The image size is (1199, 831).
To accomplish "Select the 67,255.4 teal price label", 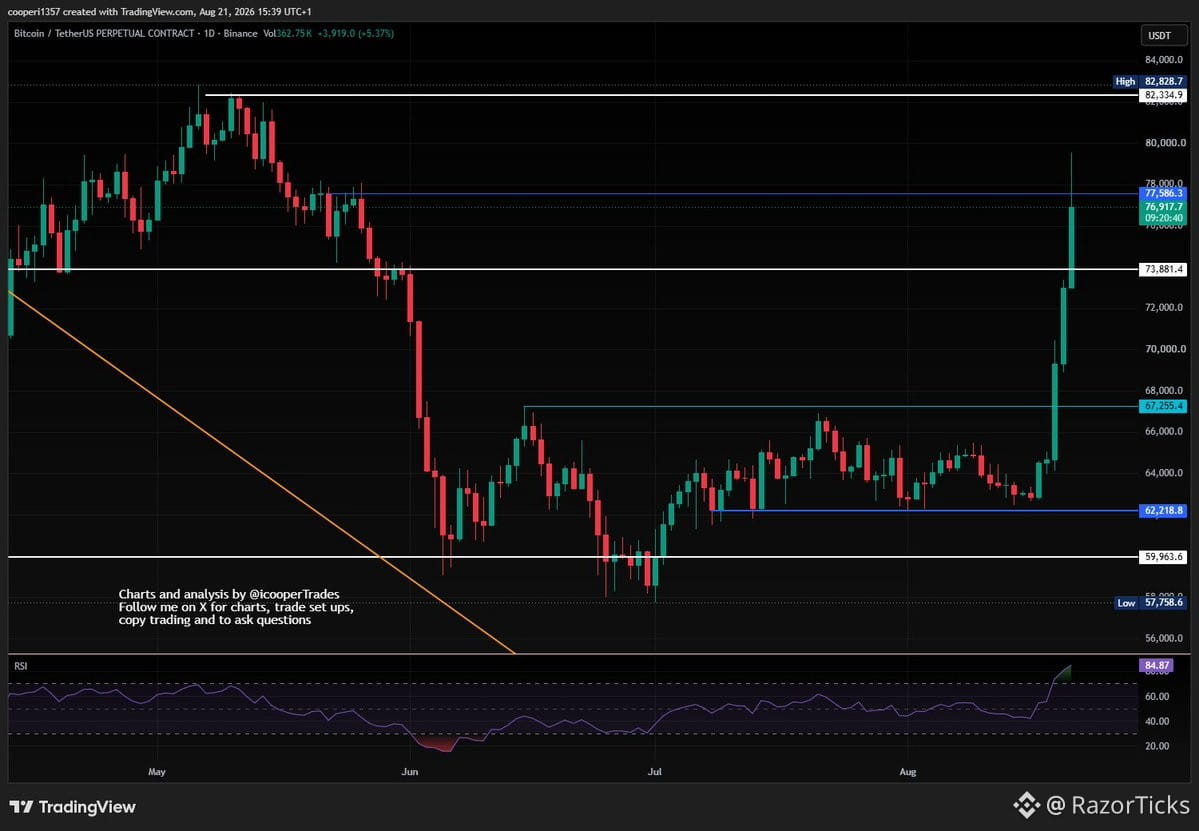I will click(1162, 406).
